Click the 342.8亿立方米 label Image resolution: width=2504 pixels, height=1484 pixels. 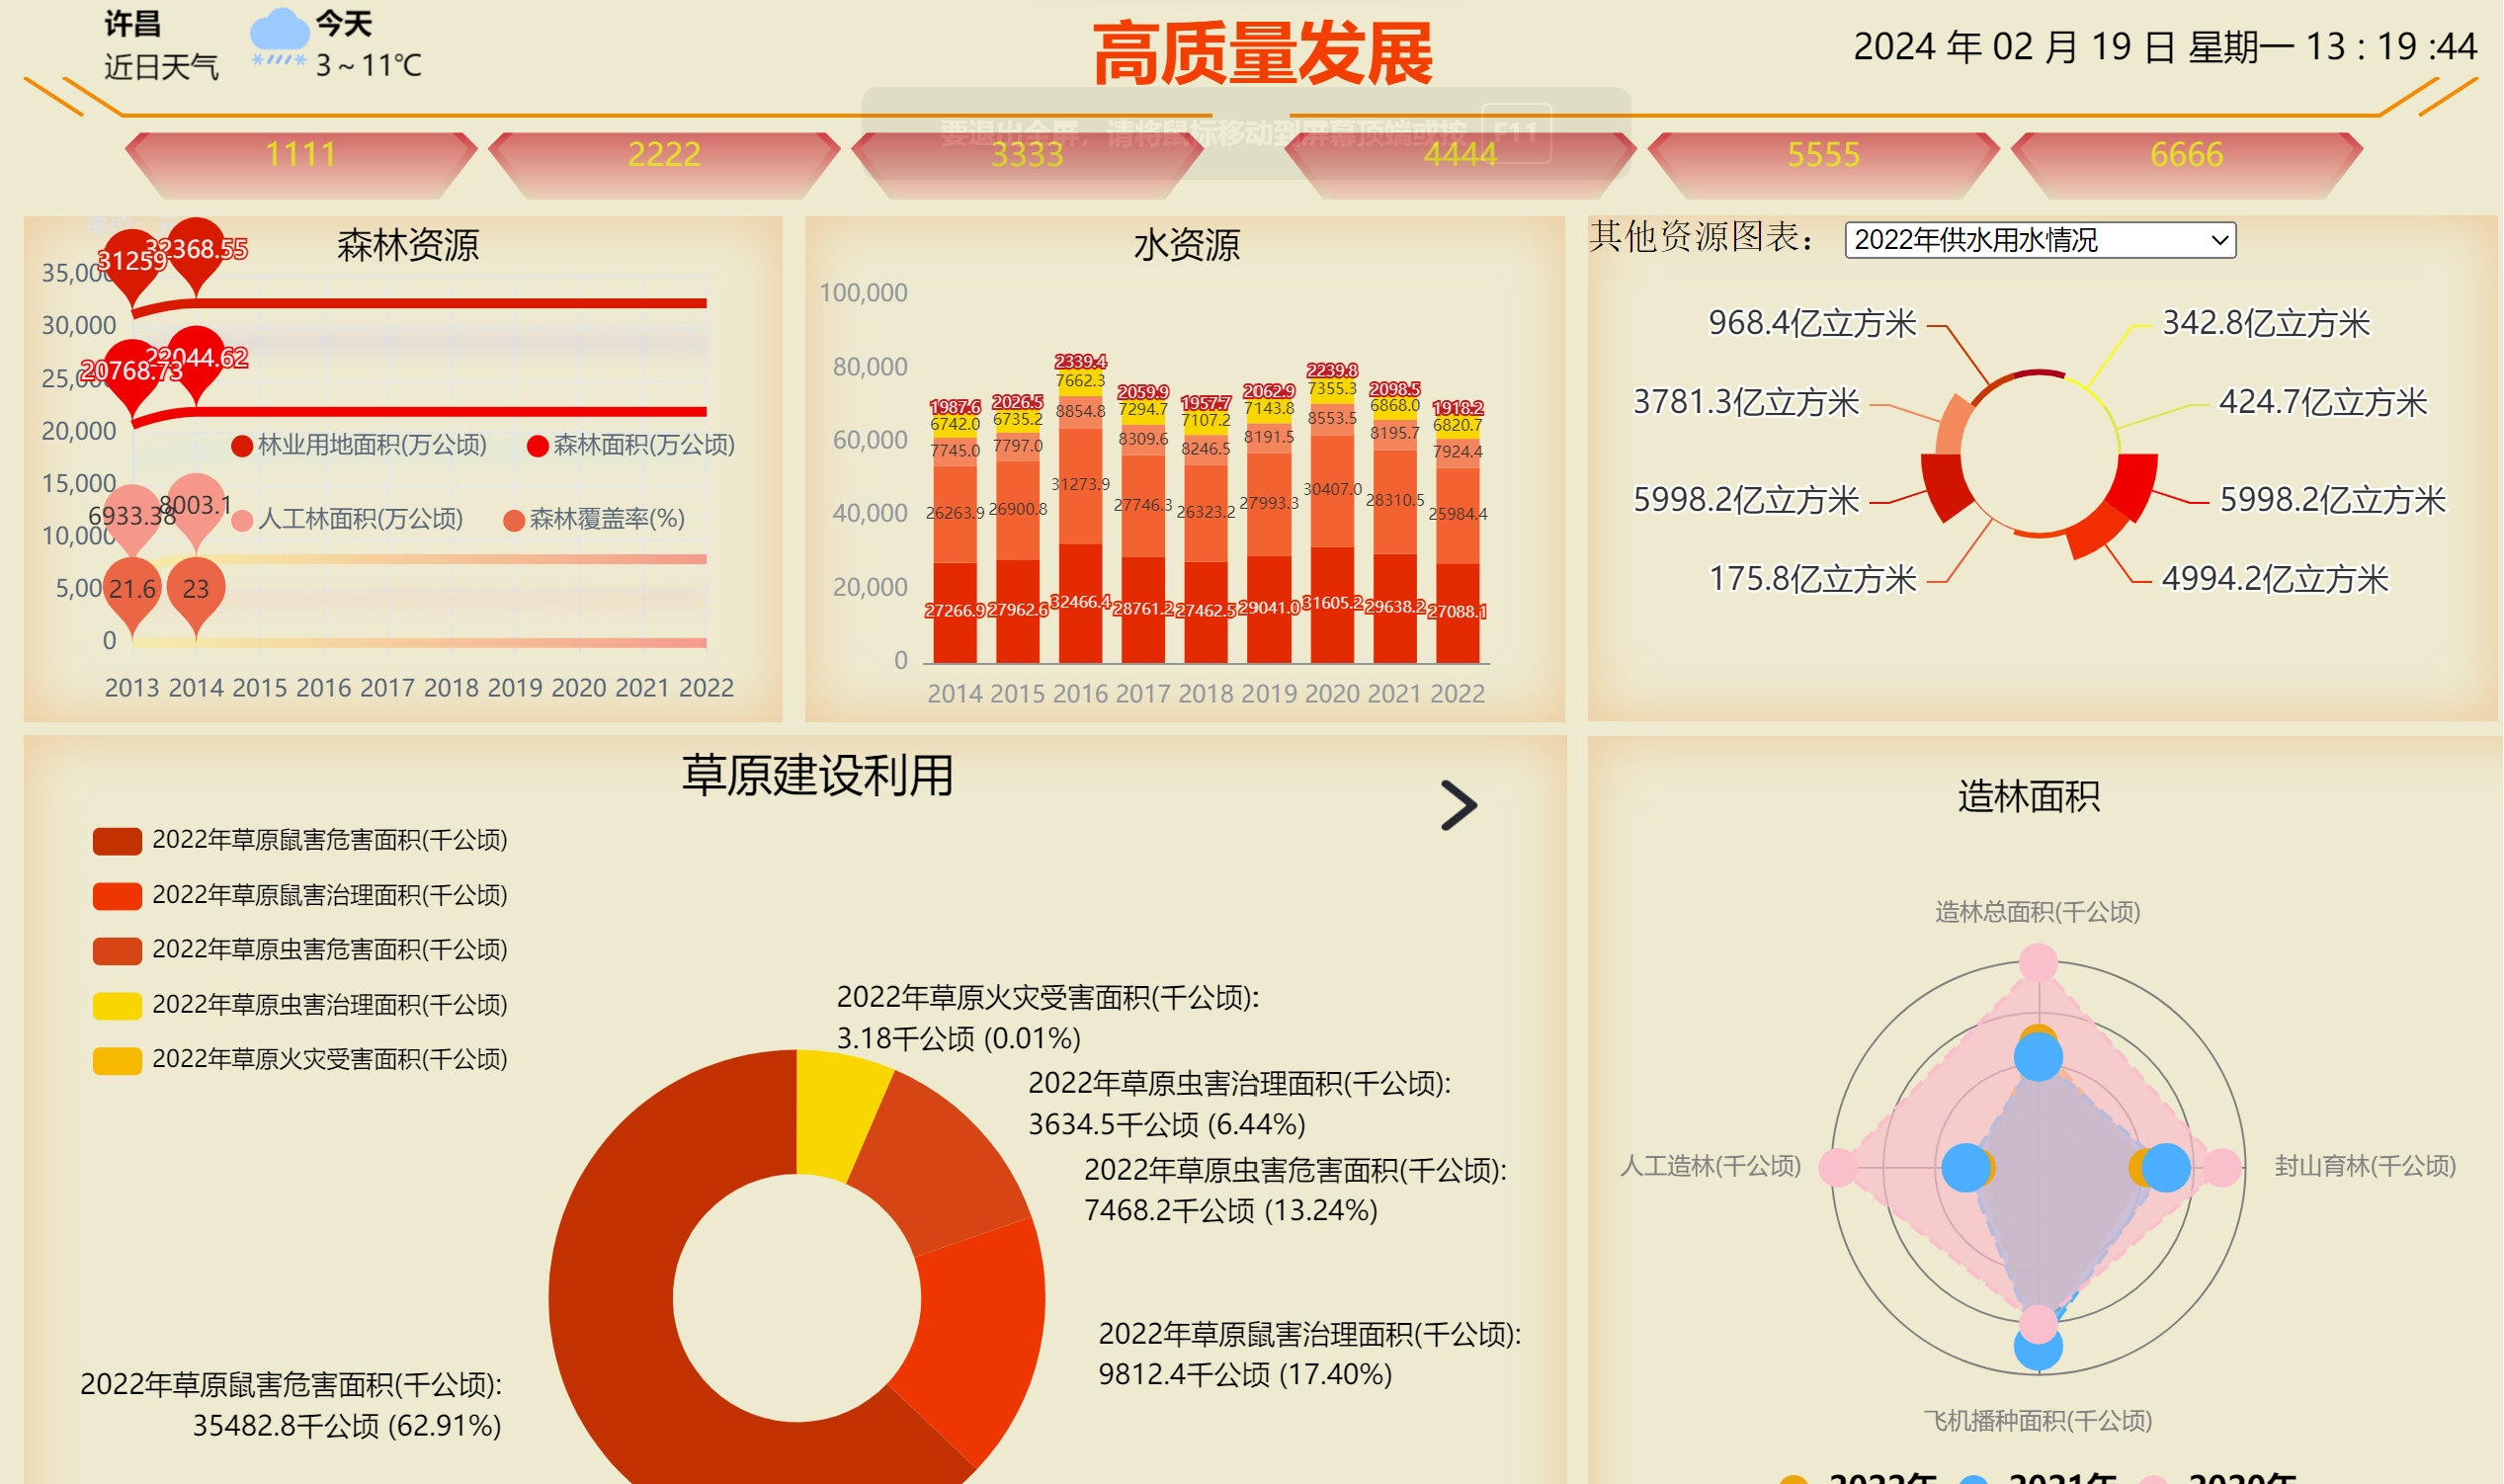2267,324
